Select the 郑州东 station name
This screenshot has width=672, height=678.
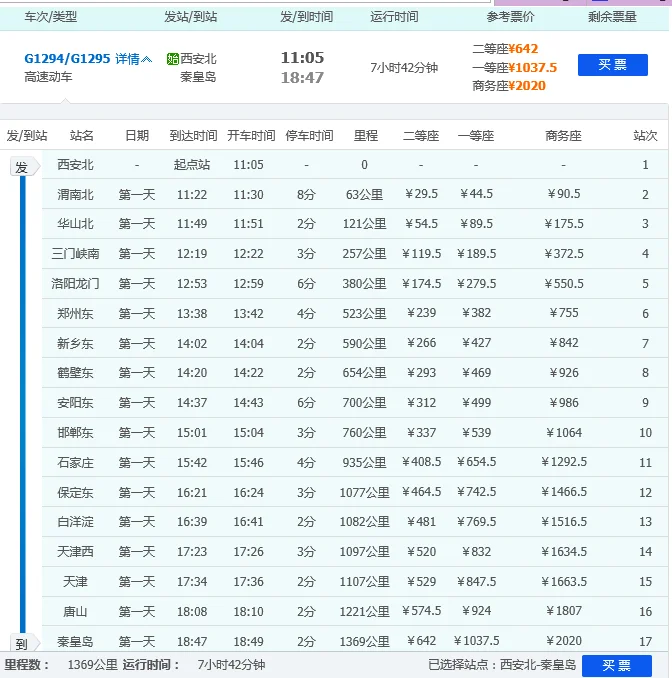coord(75,313)
